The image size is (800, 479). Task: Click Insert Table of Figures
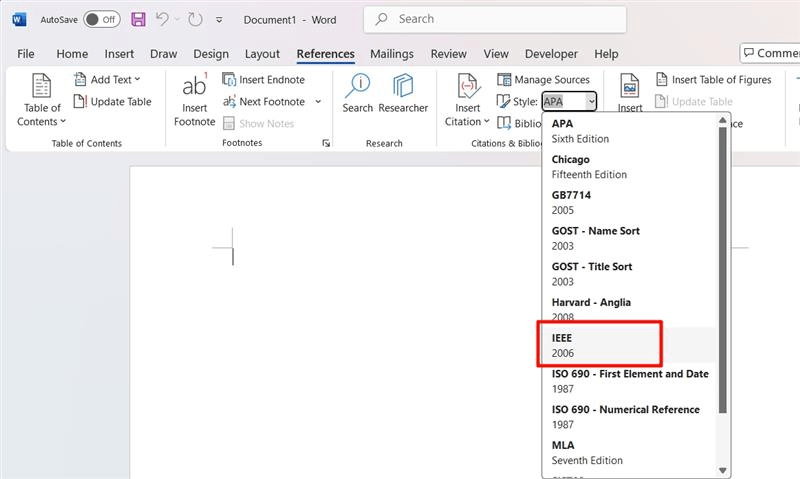(713, 80)
